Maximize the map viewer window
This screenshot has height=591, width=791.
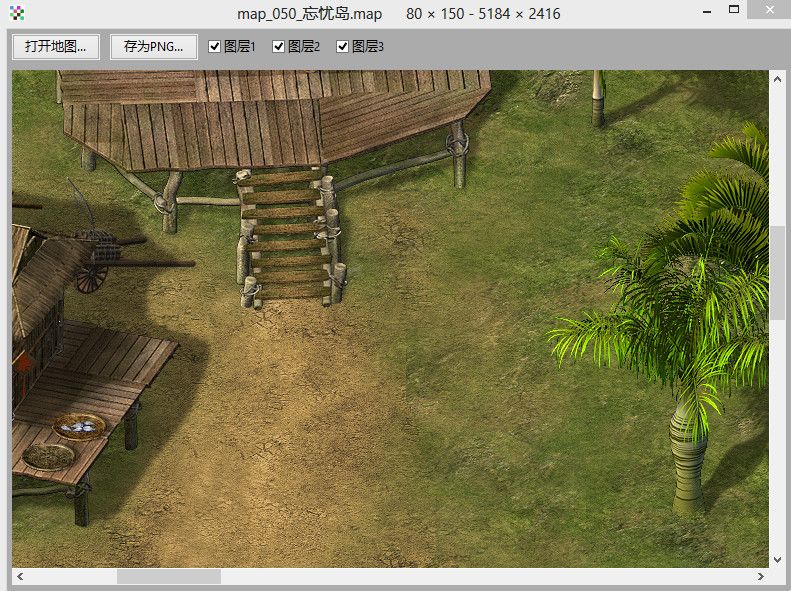pyautogui.click(x=734, y=10)
